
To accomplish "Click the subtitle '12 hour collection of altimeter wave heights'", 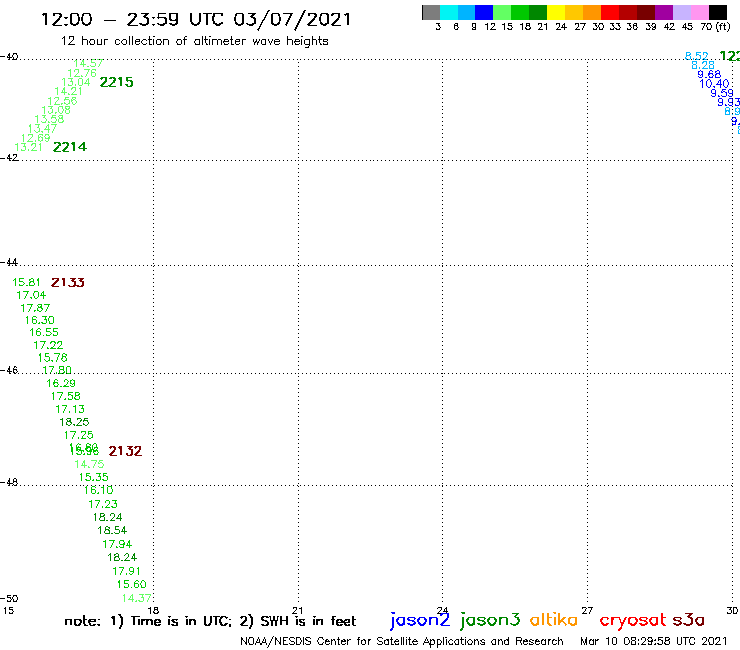I will pyautogui.click(x=194, y=41).
